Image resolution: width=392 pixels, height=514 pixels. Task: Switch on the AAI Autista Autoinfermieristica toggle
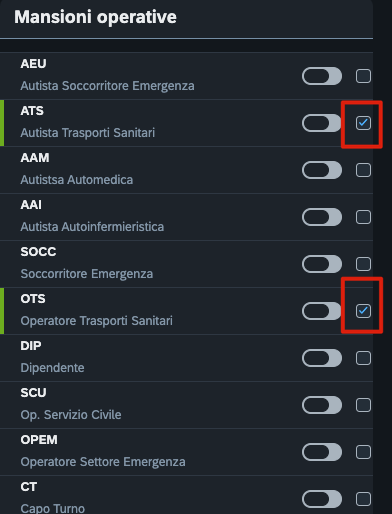pos(322,217)
